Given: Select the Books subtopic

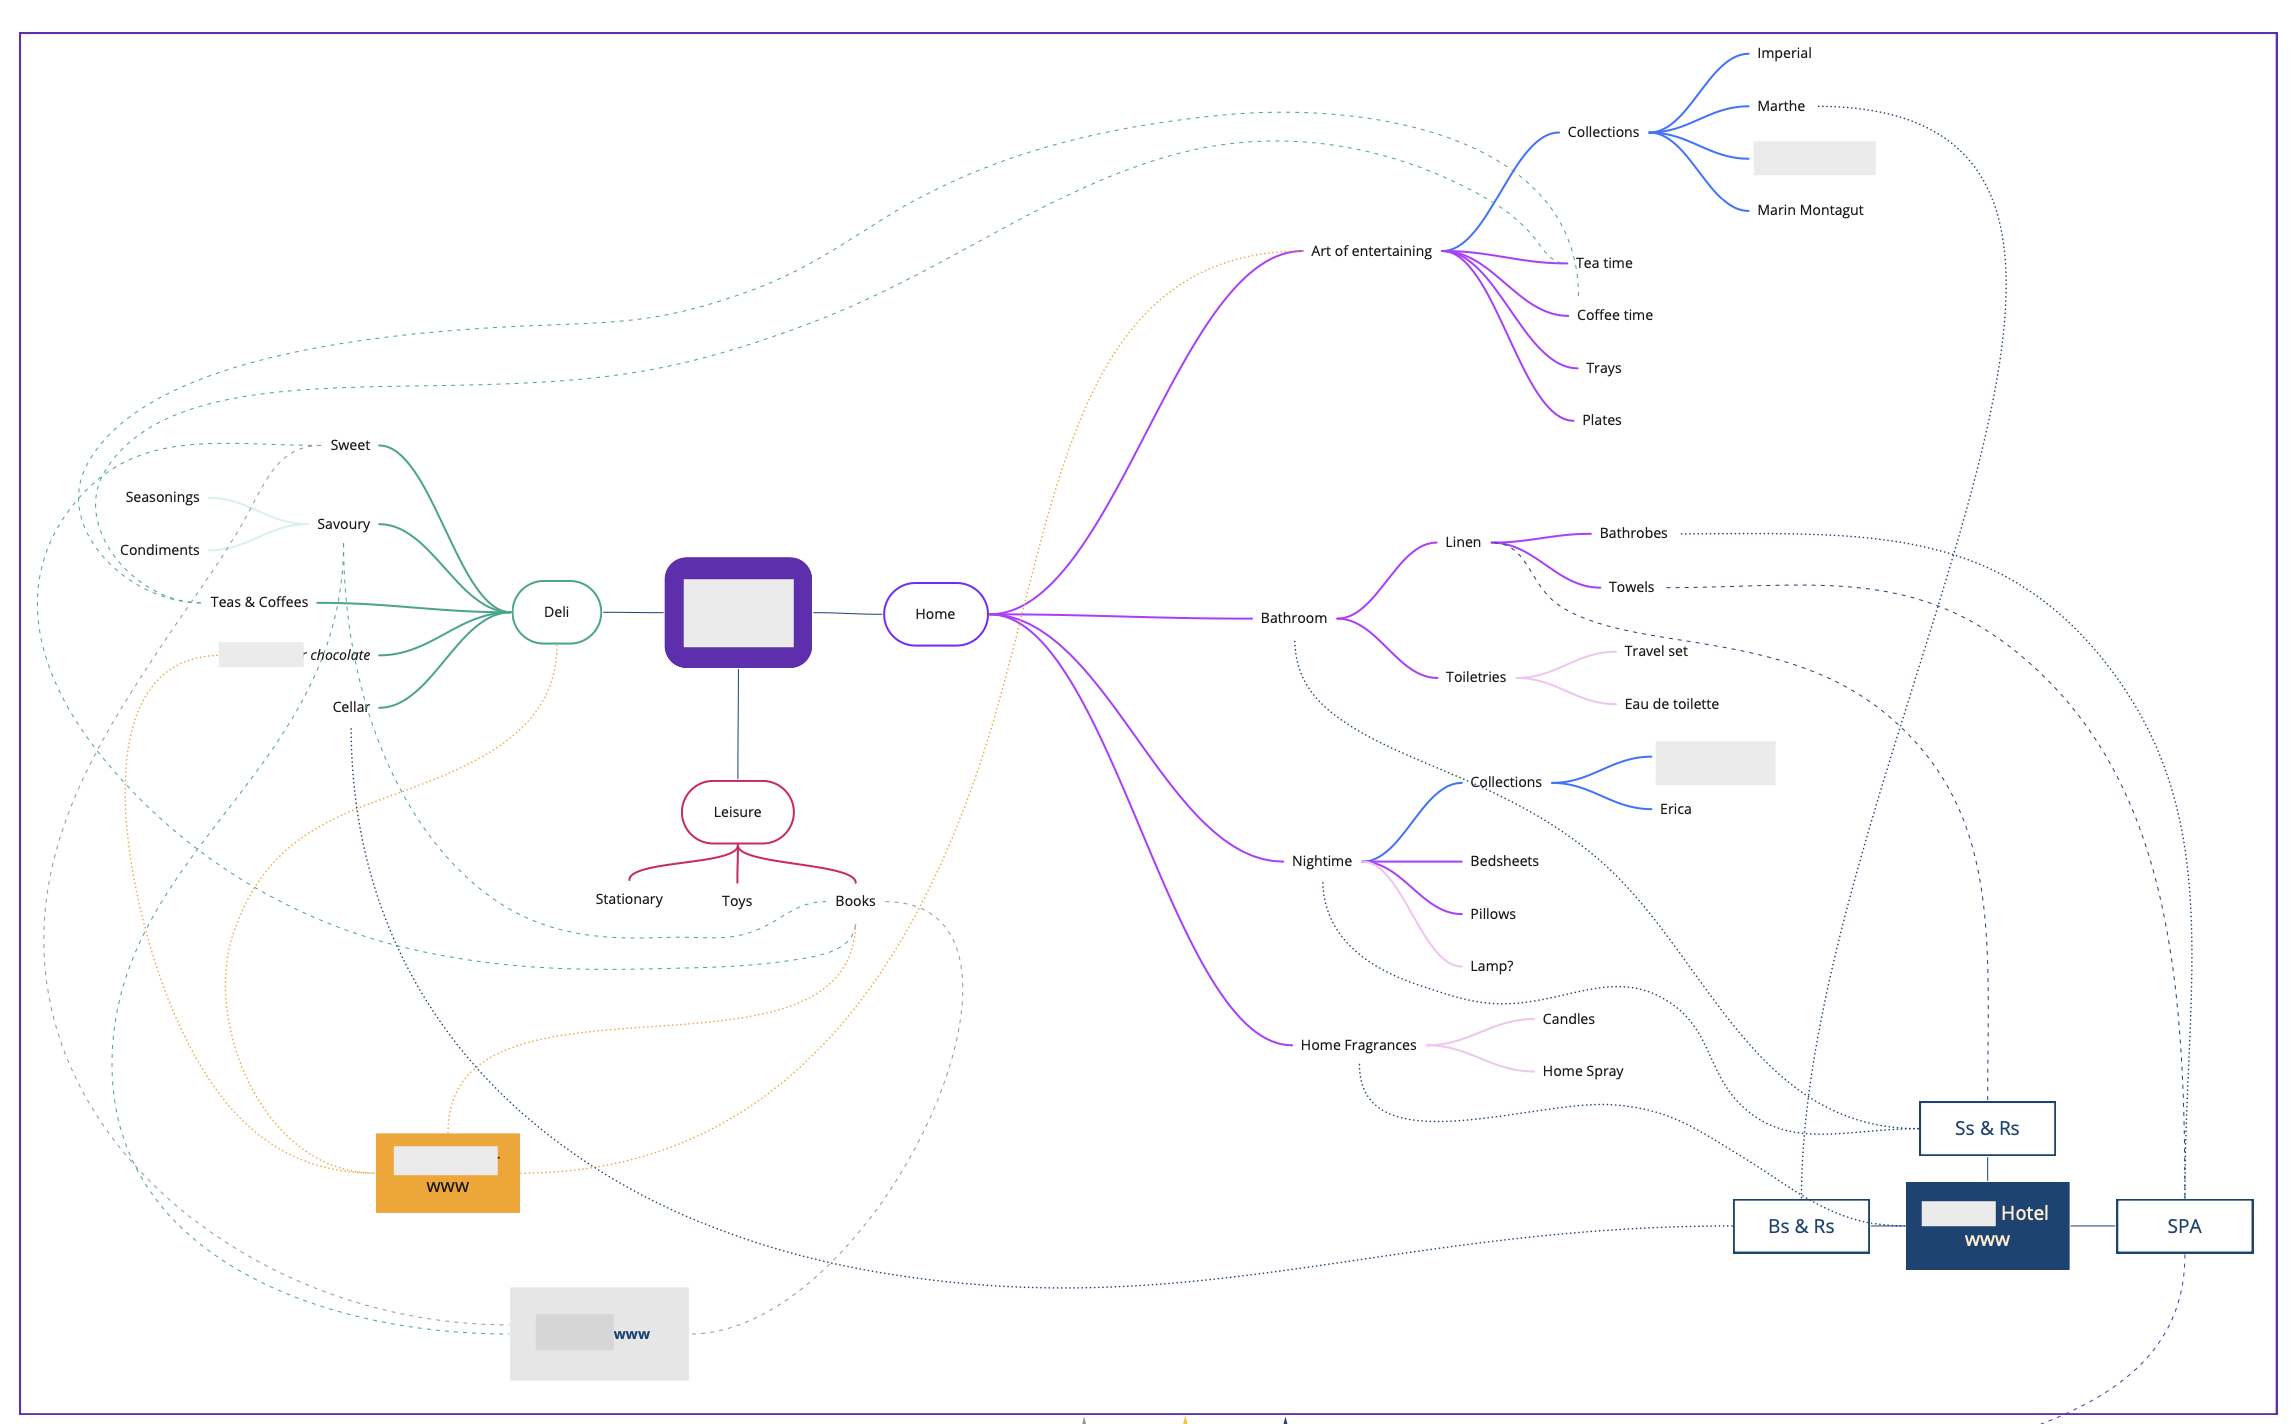Looking at the screenshot, I should [x=855, y=901].
